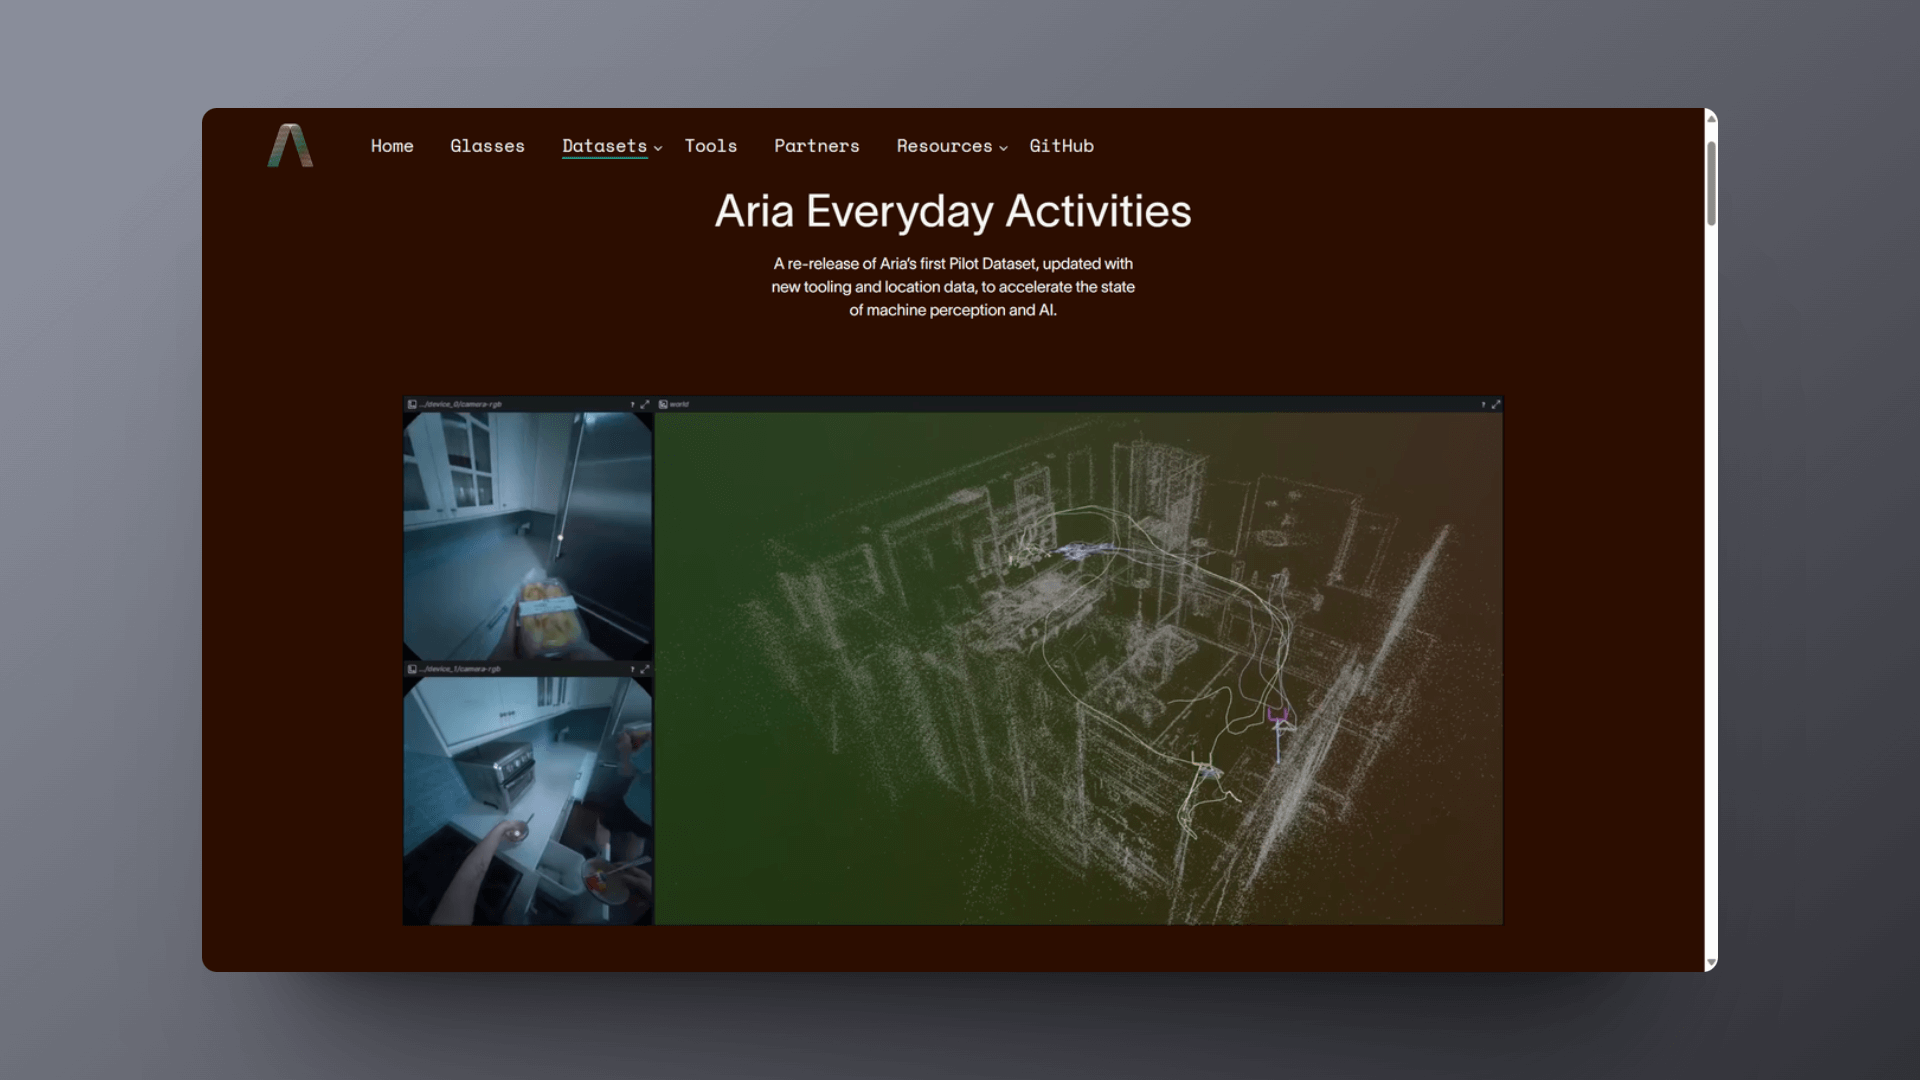Click the device_0/camera-rgb panel title
1920x1080 pixels.
(462, 405)
